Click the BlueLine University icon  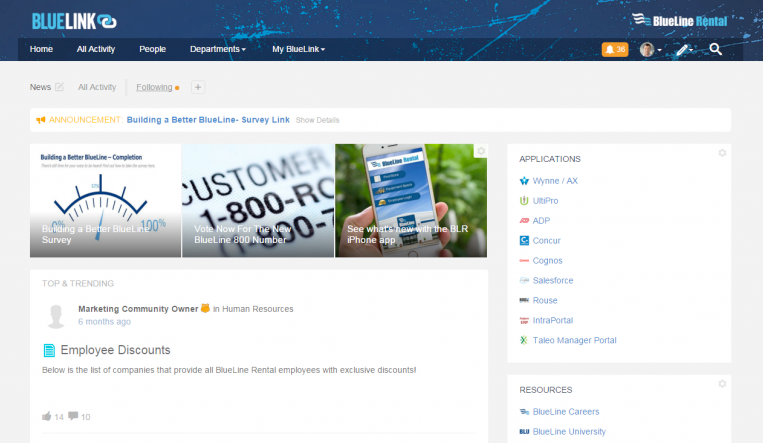tap(524, 432)
